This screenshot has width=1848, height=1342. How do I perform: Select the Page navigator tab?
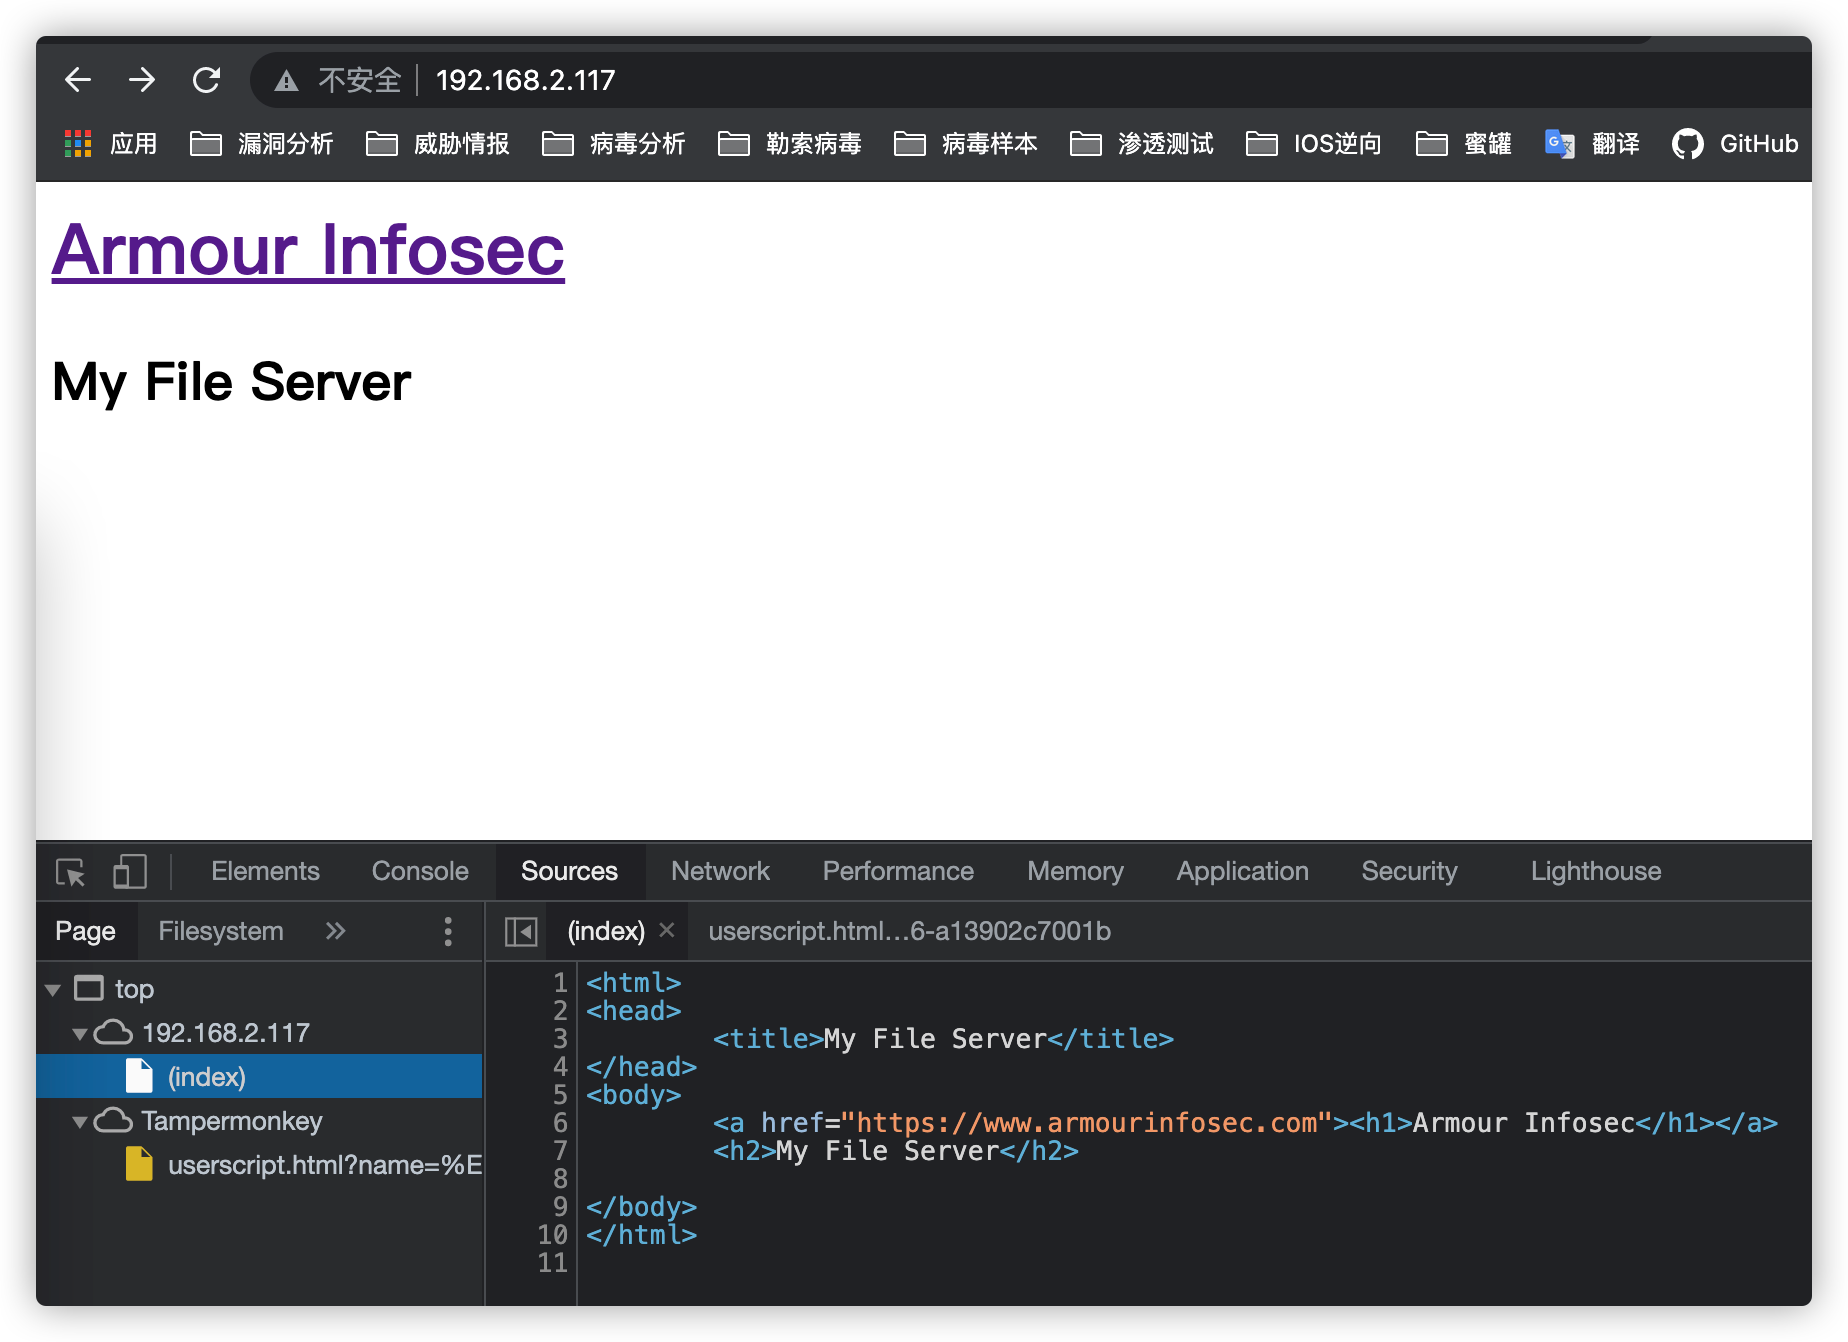click(85, 931)
